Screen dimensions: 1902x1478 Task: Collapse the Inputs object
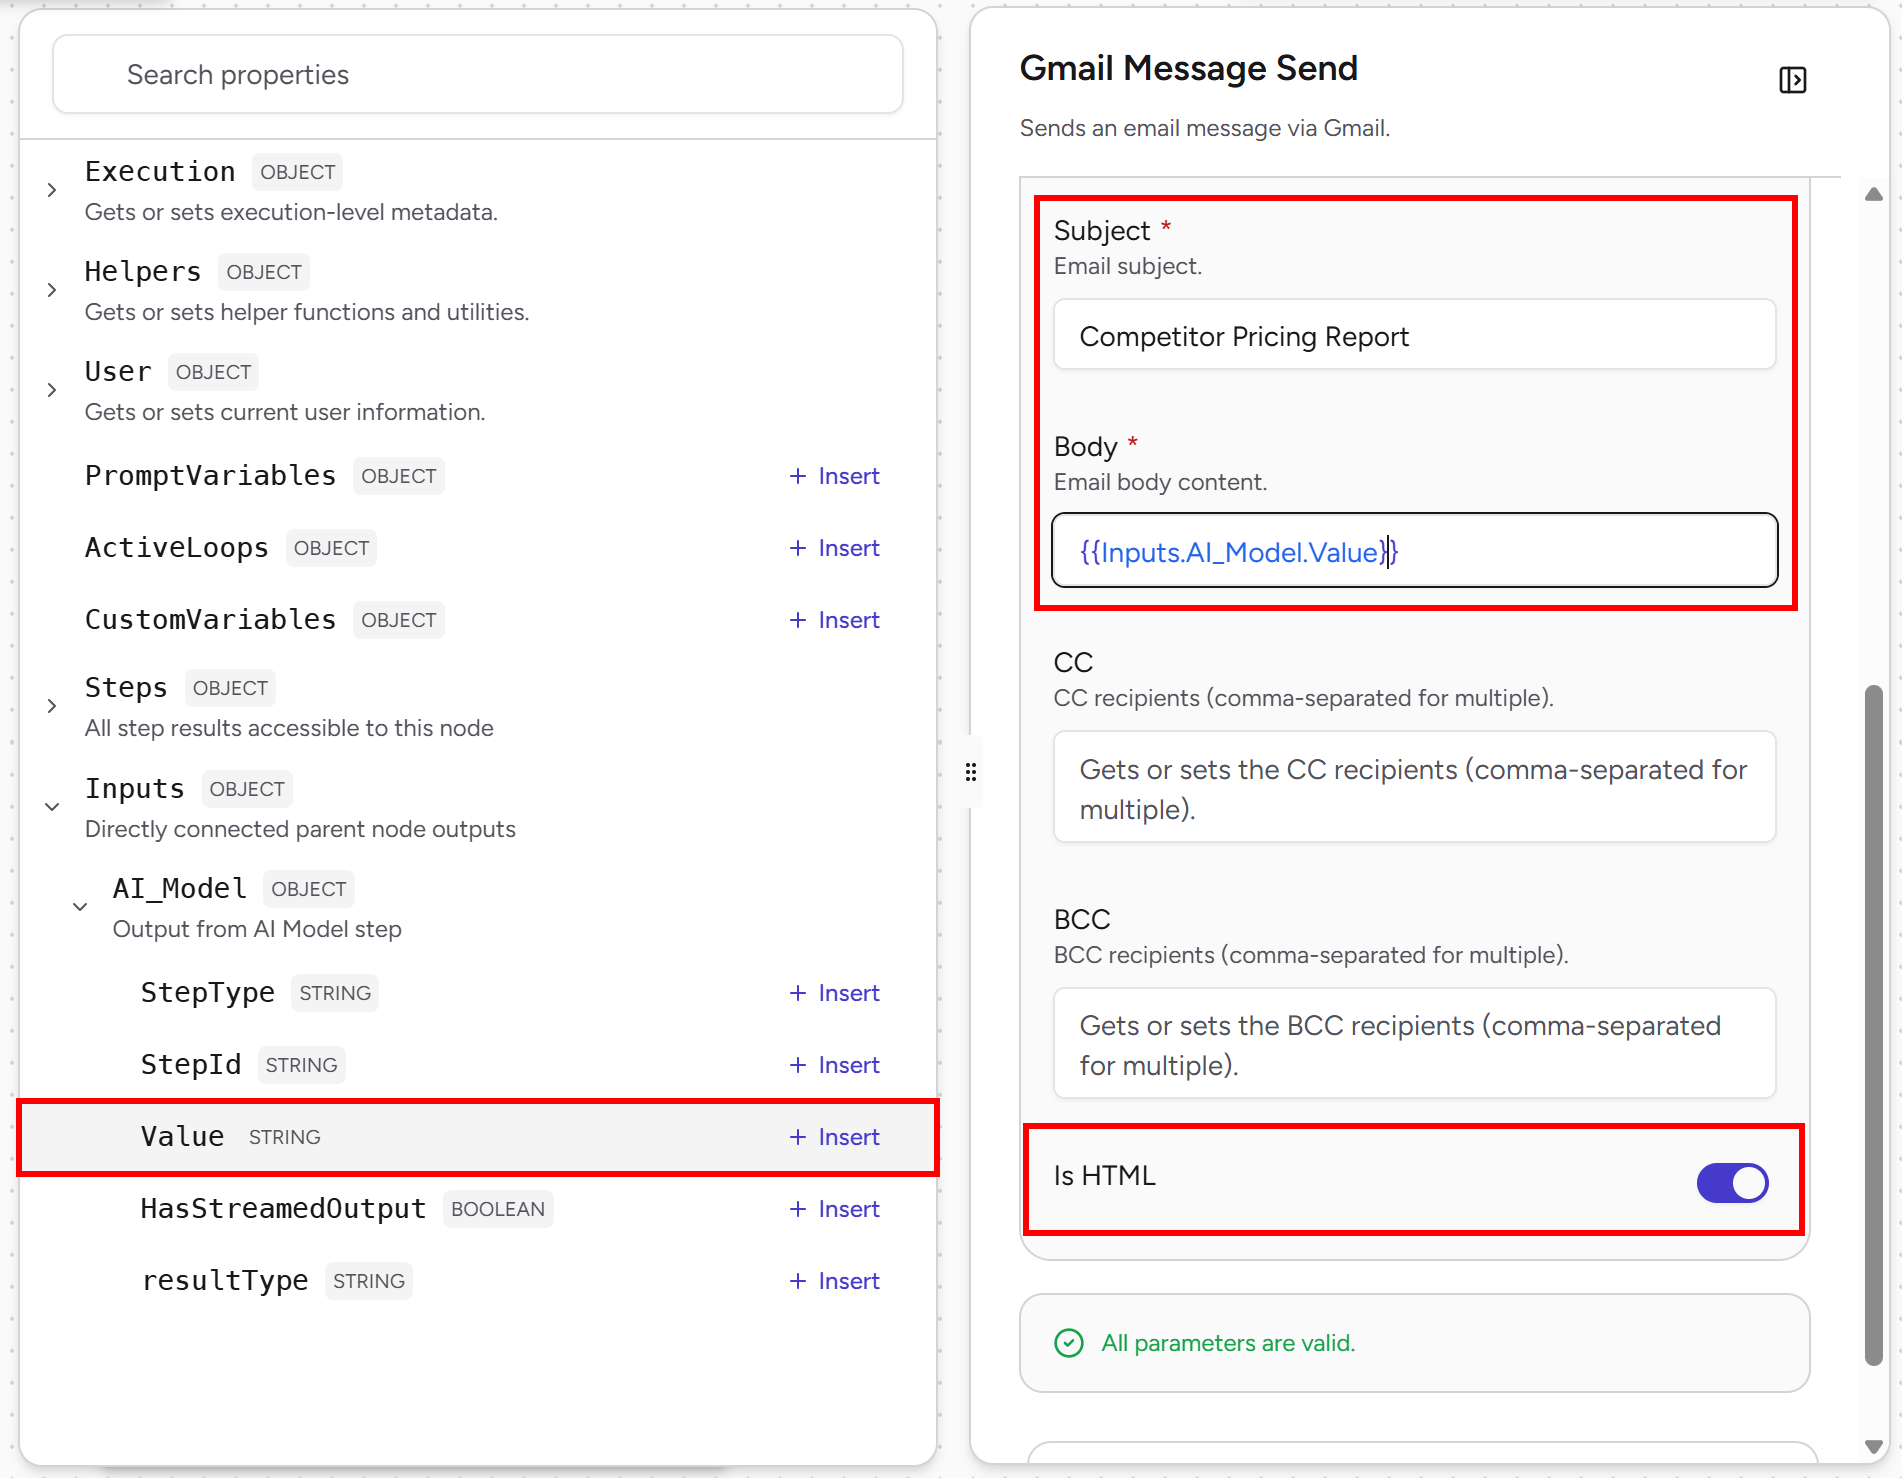[x=52, y=807]
